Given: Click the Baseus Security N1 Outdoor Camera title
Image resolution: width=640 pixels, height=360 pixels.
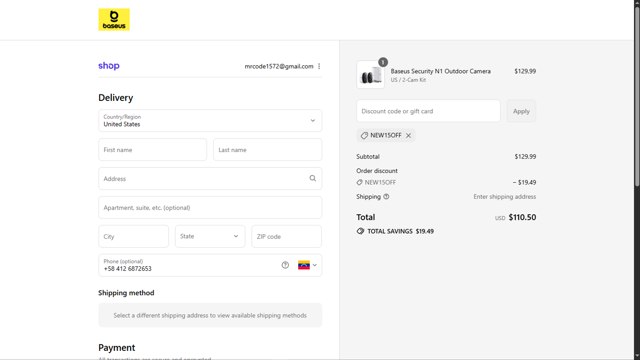Looking at the screenshot, I should (441, 71).
